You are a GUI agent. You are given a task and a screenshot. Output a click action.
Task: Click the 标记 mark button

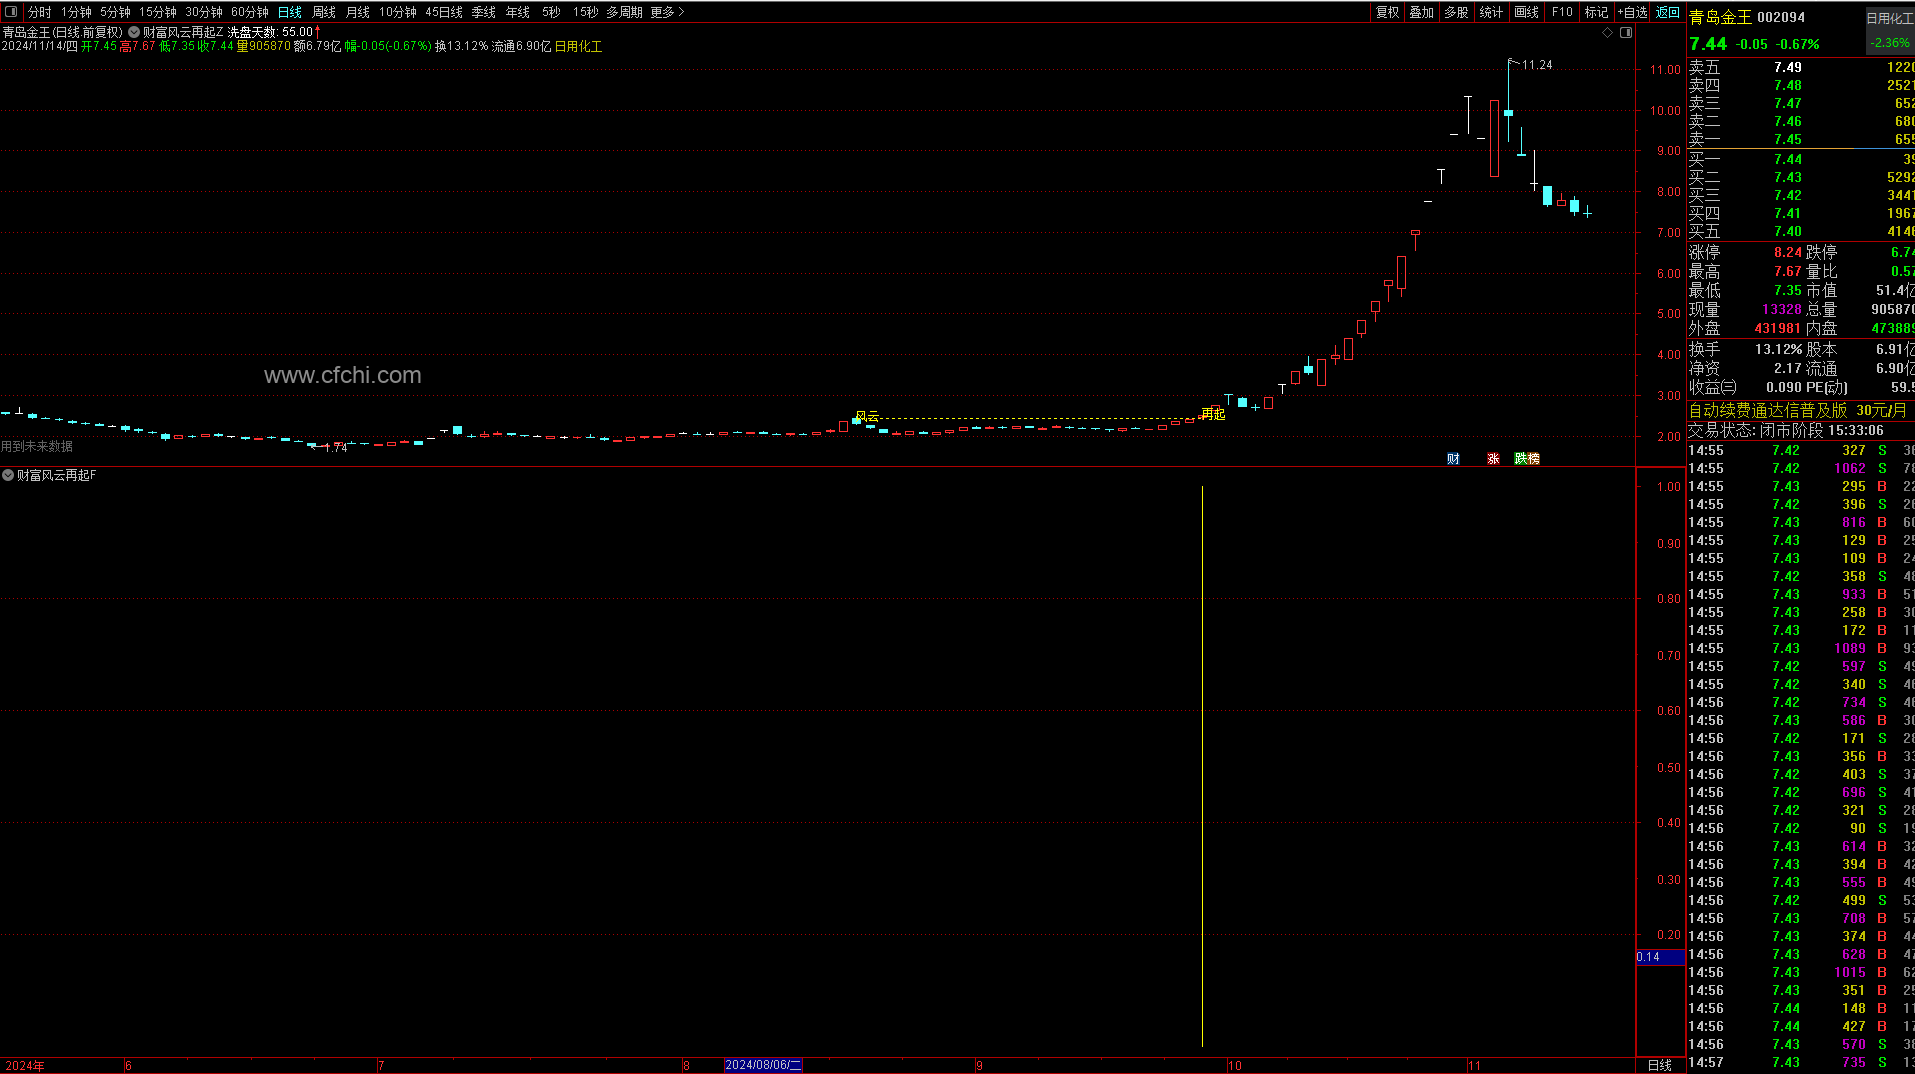(x=1597, y=12)
